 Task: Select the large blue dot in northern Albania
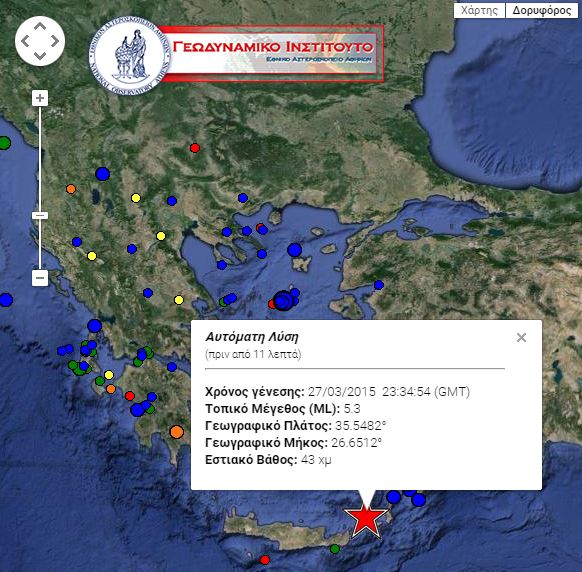(103, 174)
